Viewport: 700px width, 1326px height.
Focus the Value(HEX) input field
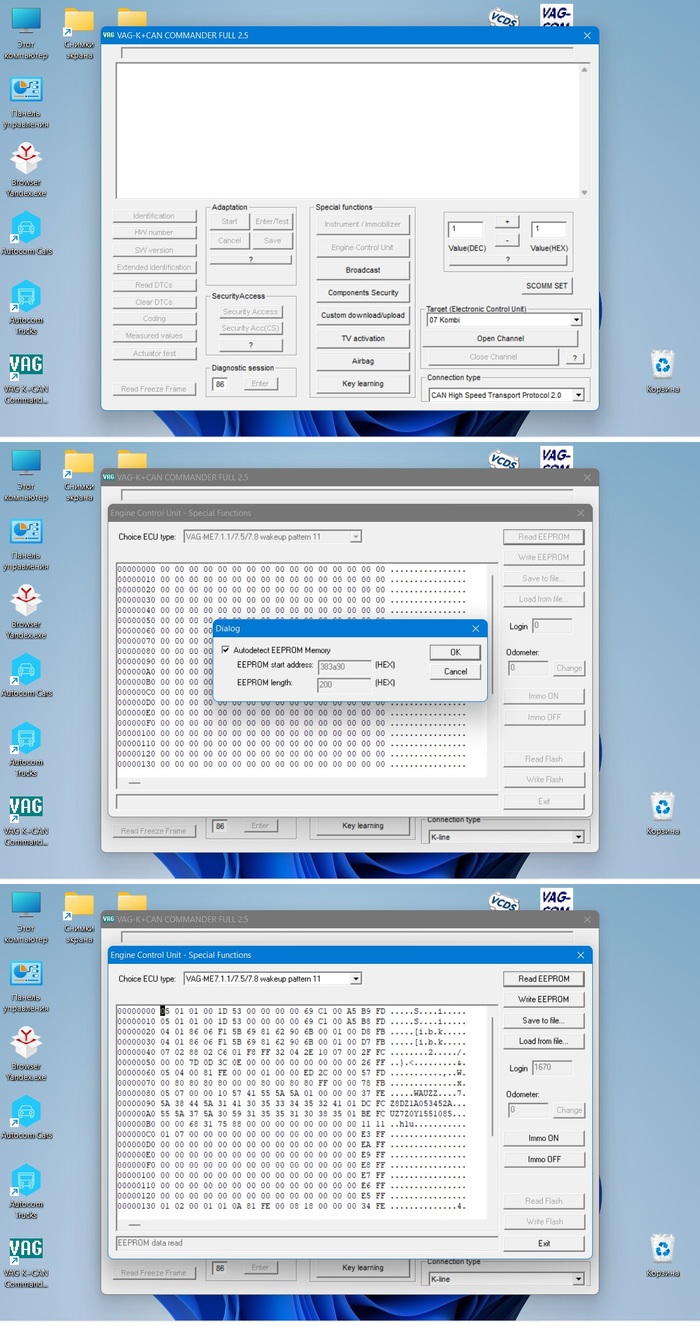click(548, 229)
